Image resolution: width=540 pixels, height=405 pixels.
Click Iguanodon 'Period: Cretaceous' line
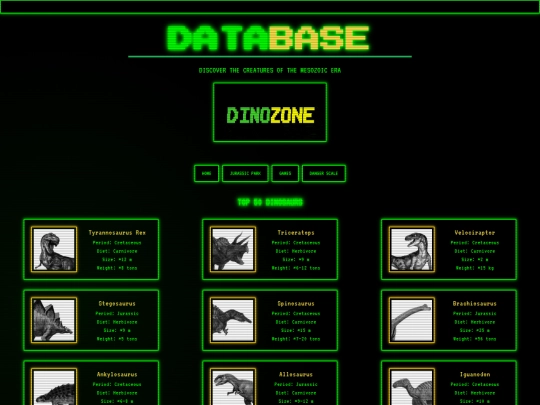475,384
